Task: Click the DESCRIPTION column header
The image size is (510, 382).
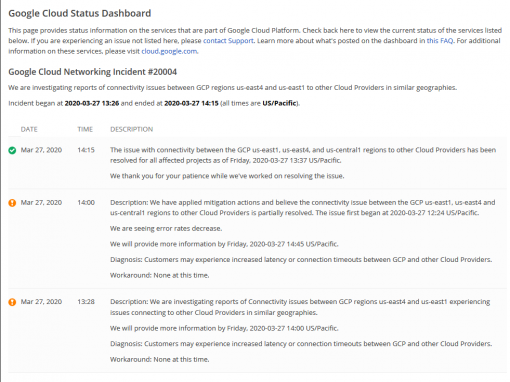Action: [132, 129]
